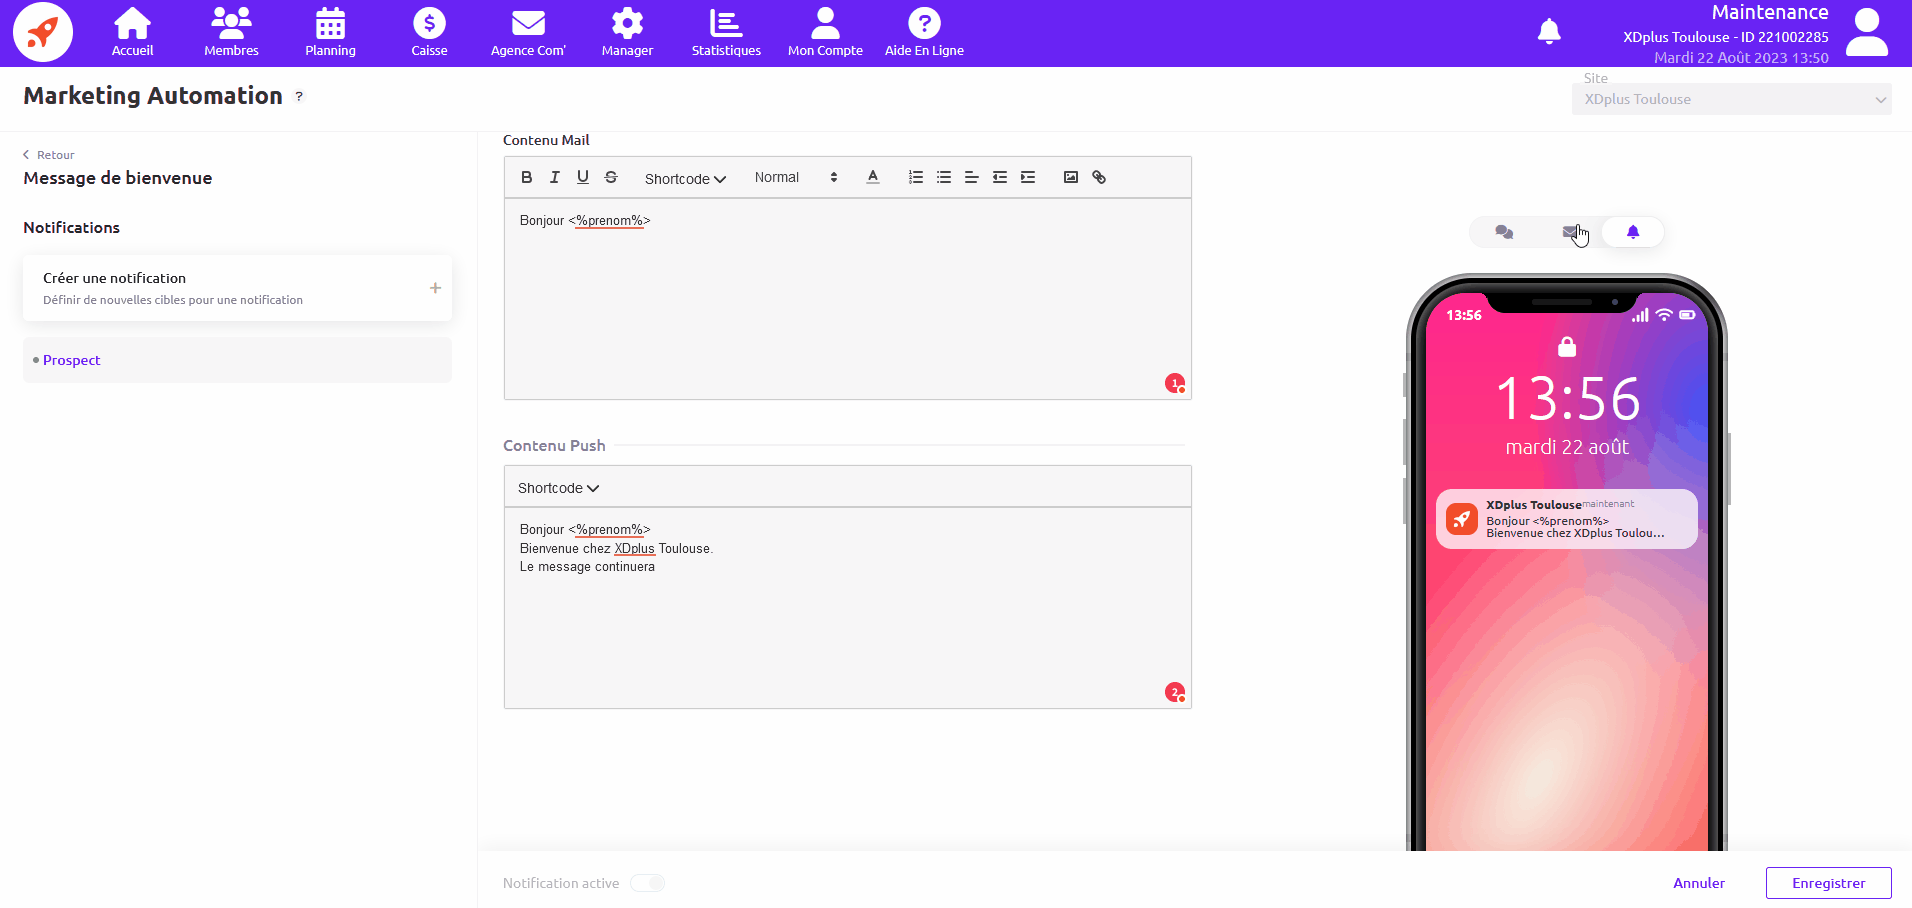Switch preview to SMS chat tab

pos(1504,232)
